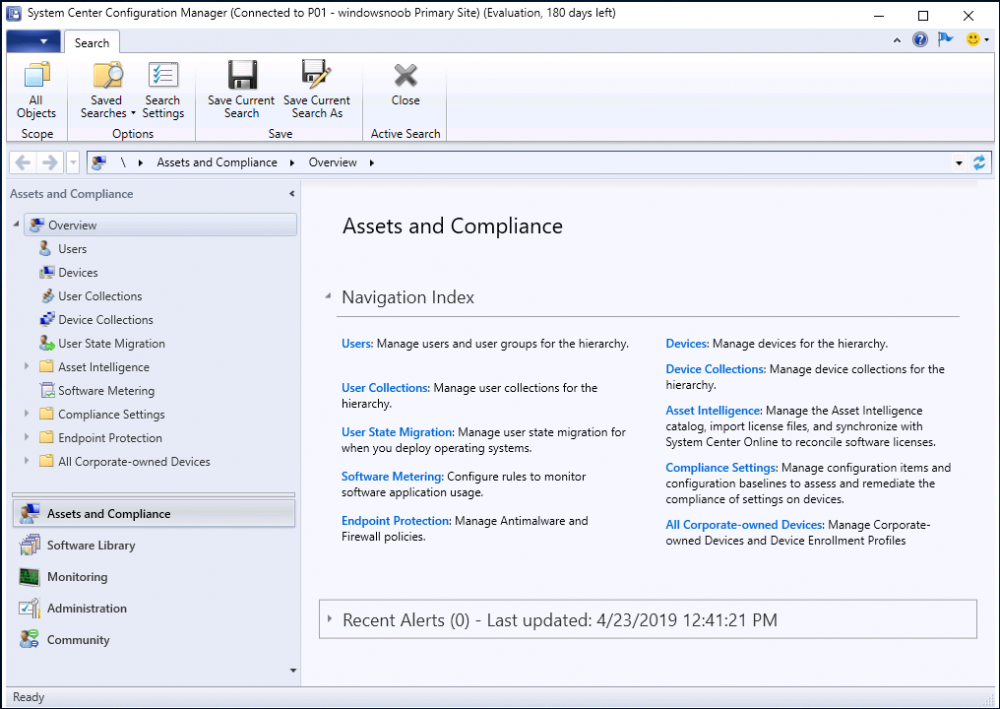Select Assets and Compliance workspace button
The width and height of the screenshot is (1000, 709).
(154, 513)
